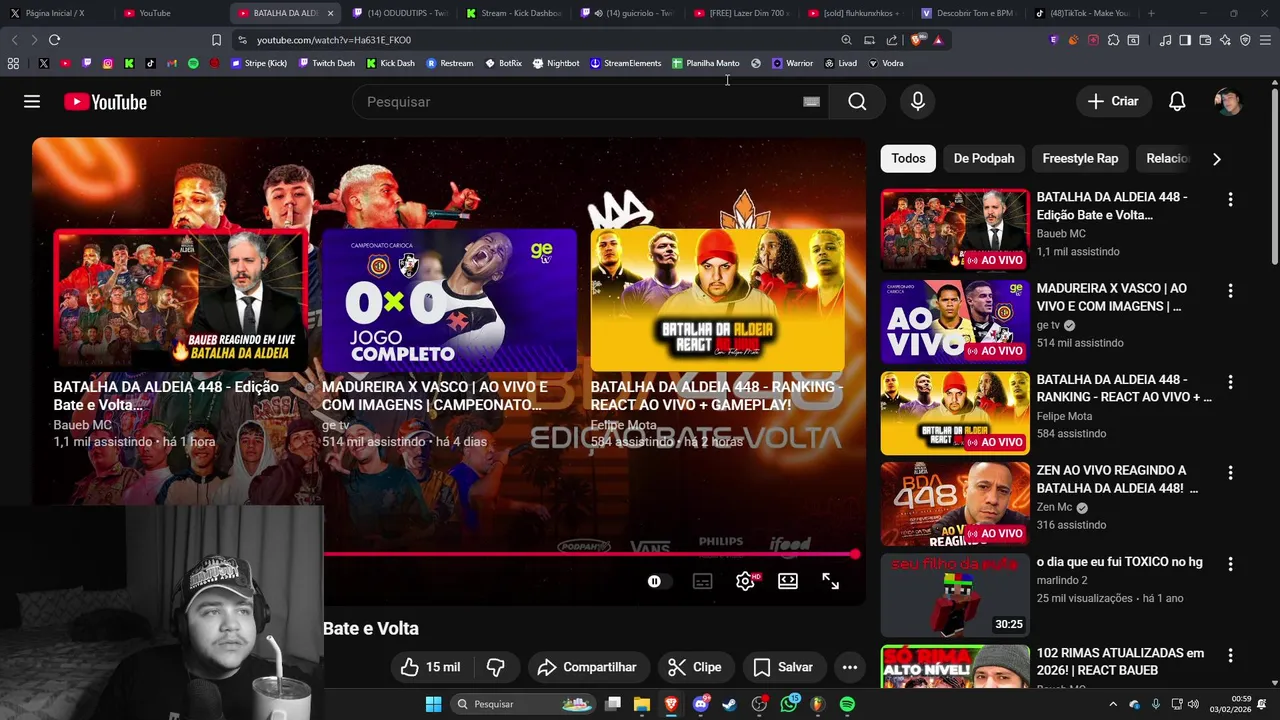Open options for 102 RIMAS ATUALIZADAS video
The height and width of the screenshot is (720, 1280).
pyautogui.click(x=1230, y=656)
